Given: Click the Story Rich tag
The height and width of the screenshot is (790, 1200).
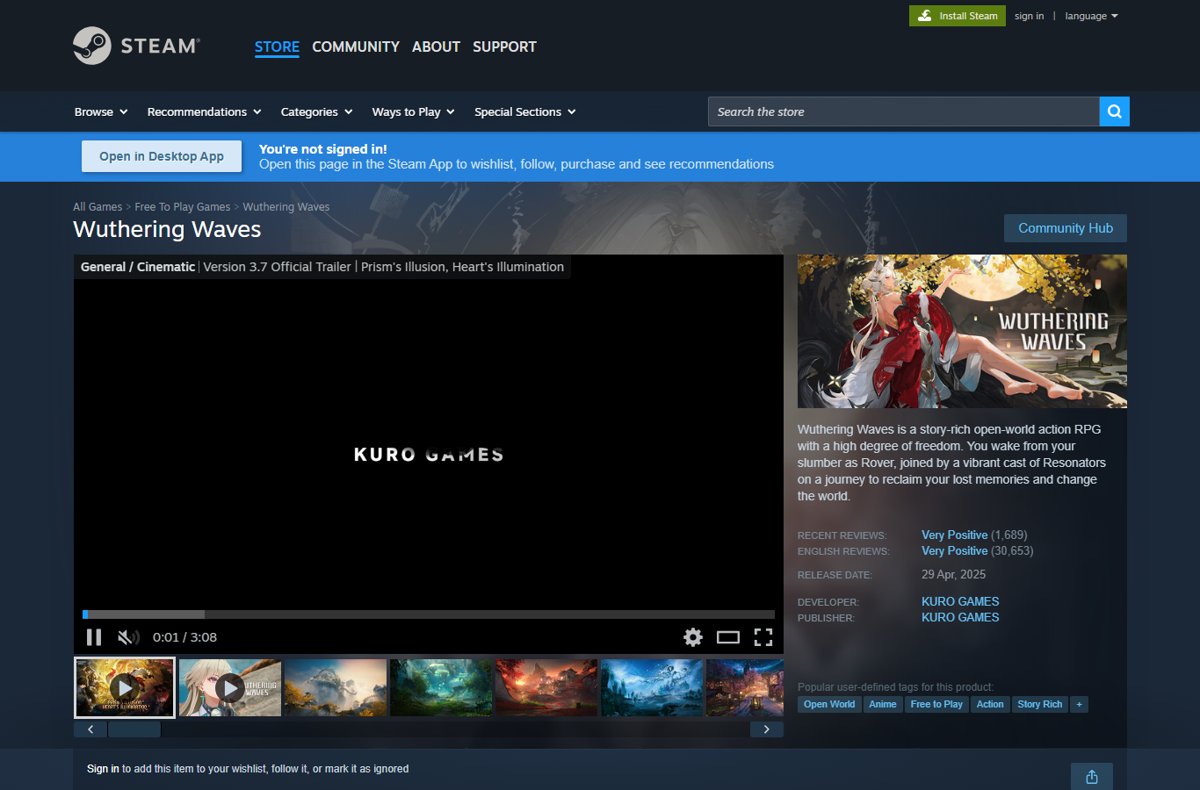Looking at the screenshot, I should click(1040, 704).
